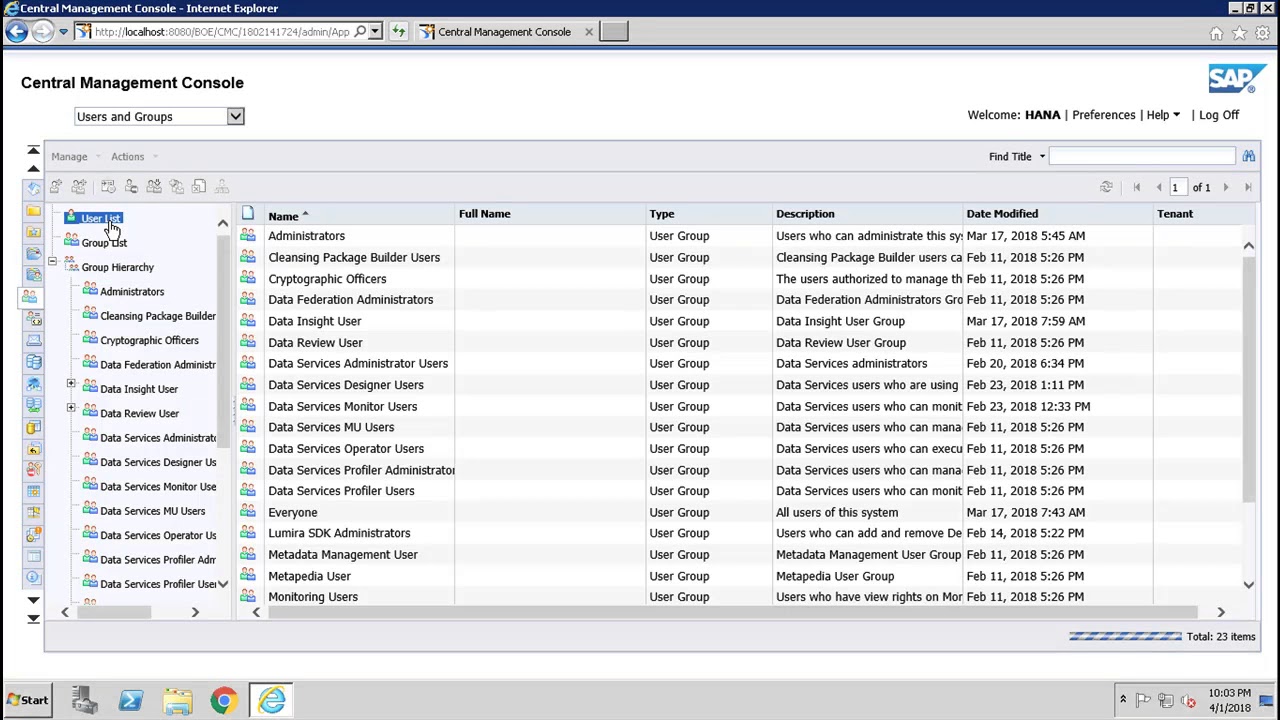Click Tenant column header
The width and height of the screenshot is (1280, 720).
1175,214
